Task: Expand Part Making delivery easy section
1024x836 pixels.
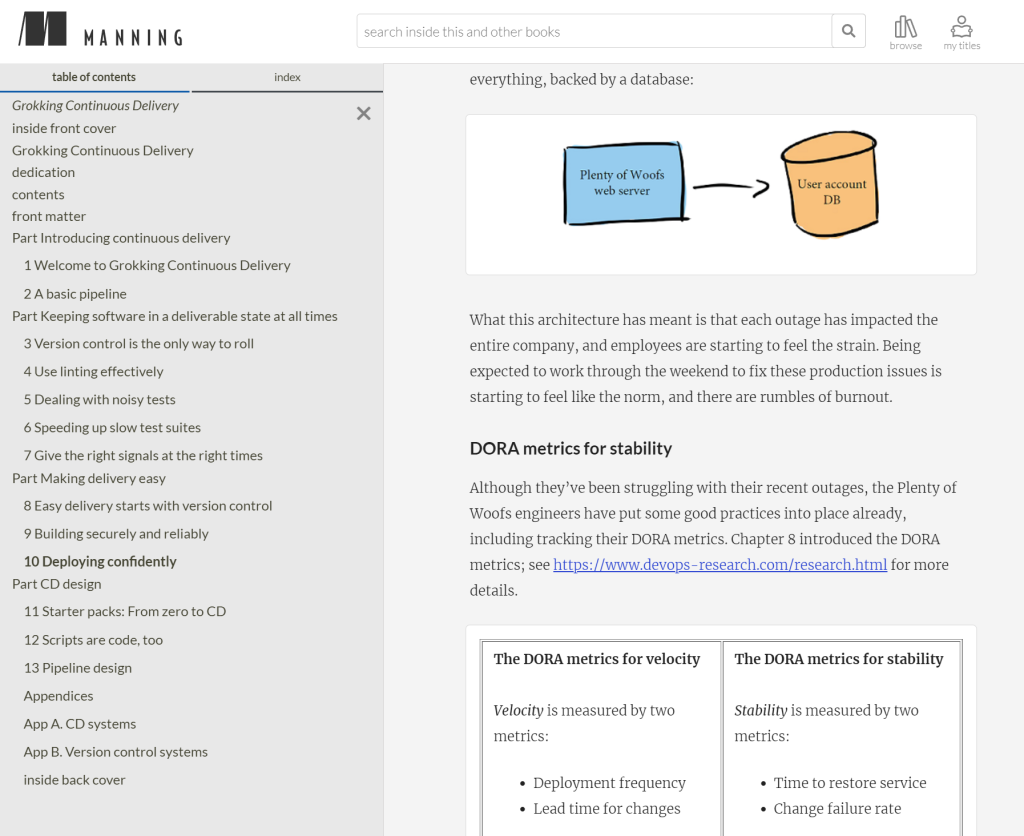Action: [x=89, y=478]
